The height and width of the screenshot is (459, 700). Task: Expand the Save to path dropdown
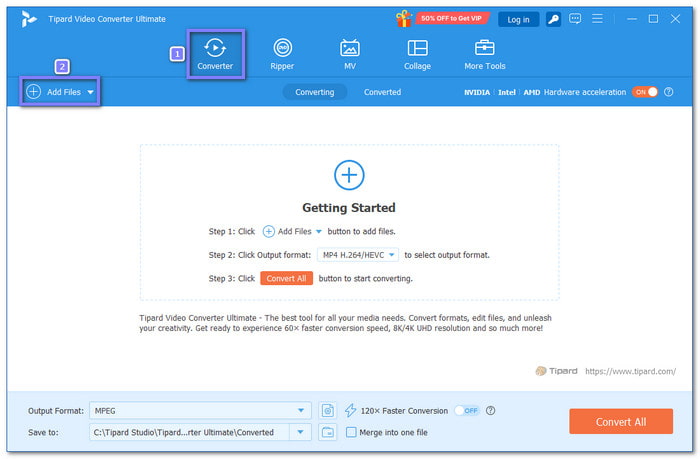click(x=299, y=432)
